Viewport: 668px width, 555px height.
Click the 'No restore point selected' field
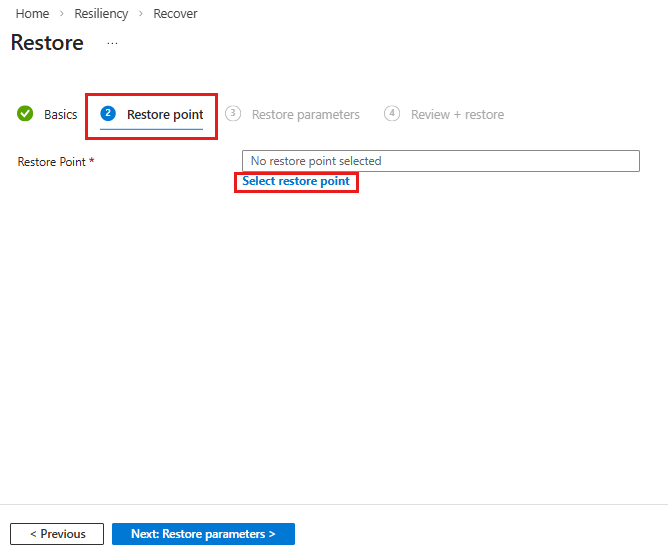[x=441, y=161]
